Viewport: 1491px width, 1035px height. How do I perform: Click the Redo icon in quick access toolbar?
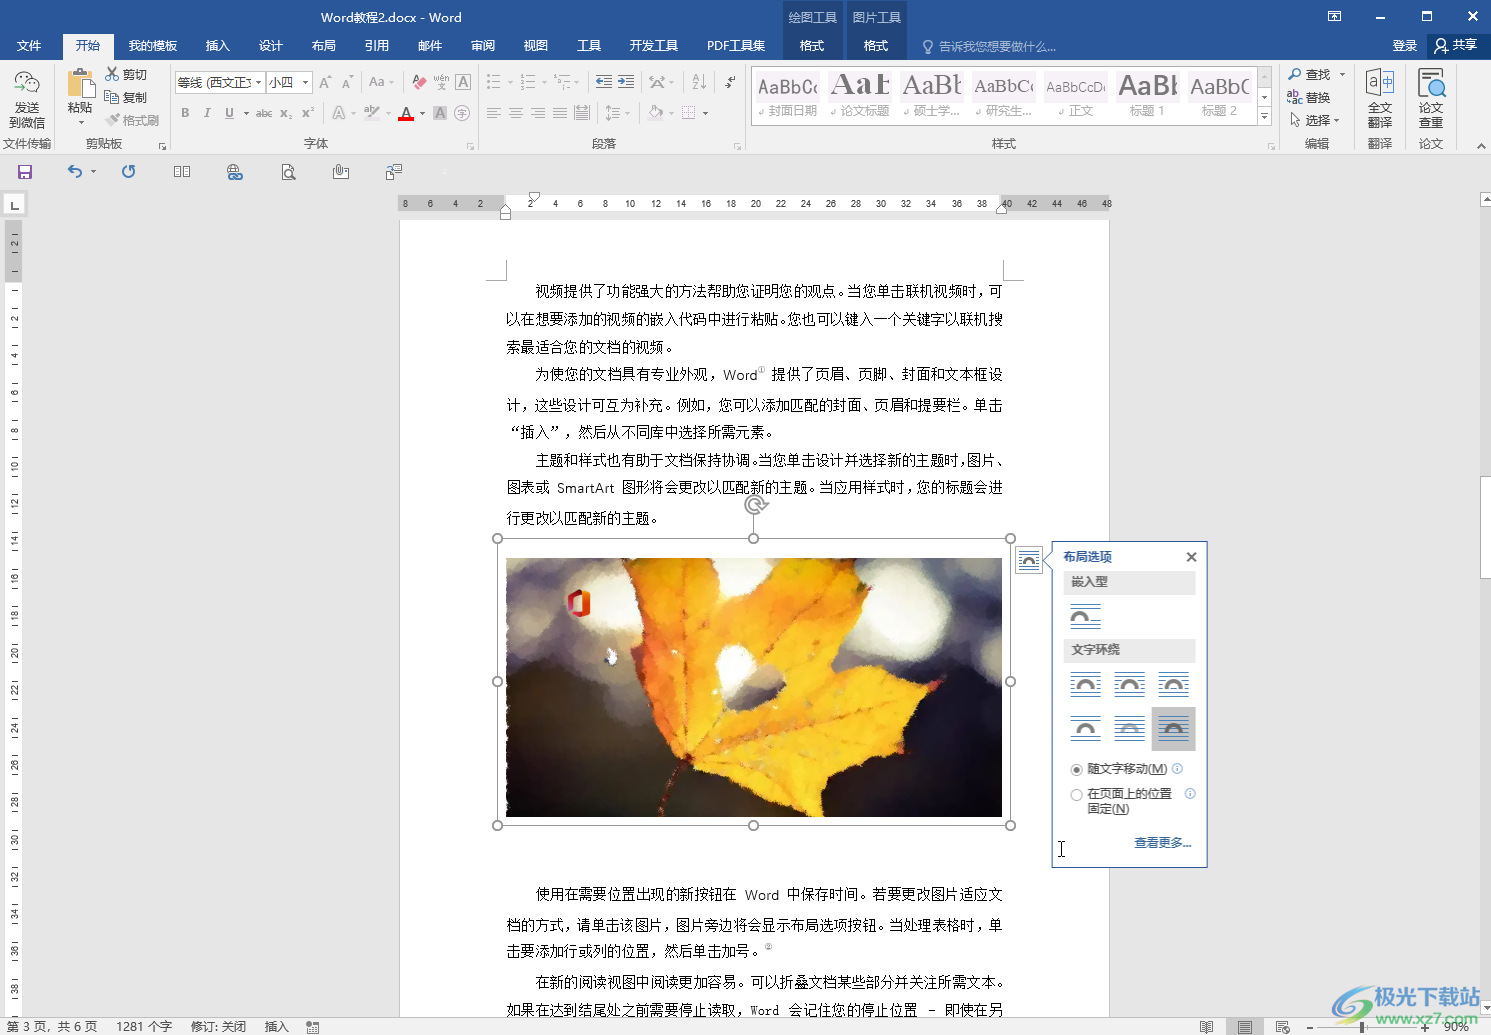pyautogui.click(x=128, y=172)
